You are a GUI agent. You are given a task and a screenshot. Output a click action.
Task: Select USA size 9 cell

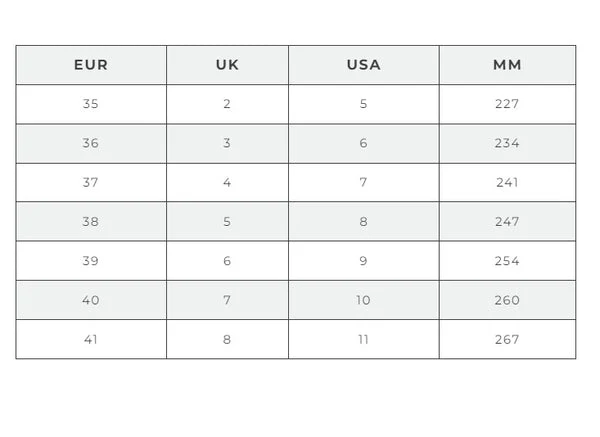click(363, 261)
